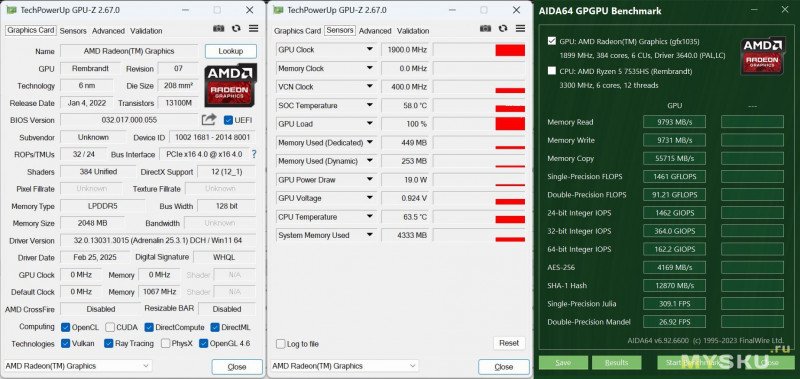Click the Bus Interface question mark help icon
This screenshot has width=800, height=379.
point(254,154)
